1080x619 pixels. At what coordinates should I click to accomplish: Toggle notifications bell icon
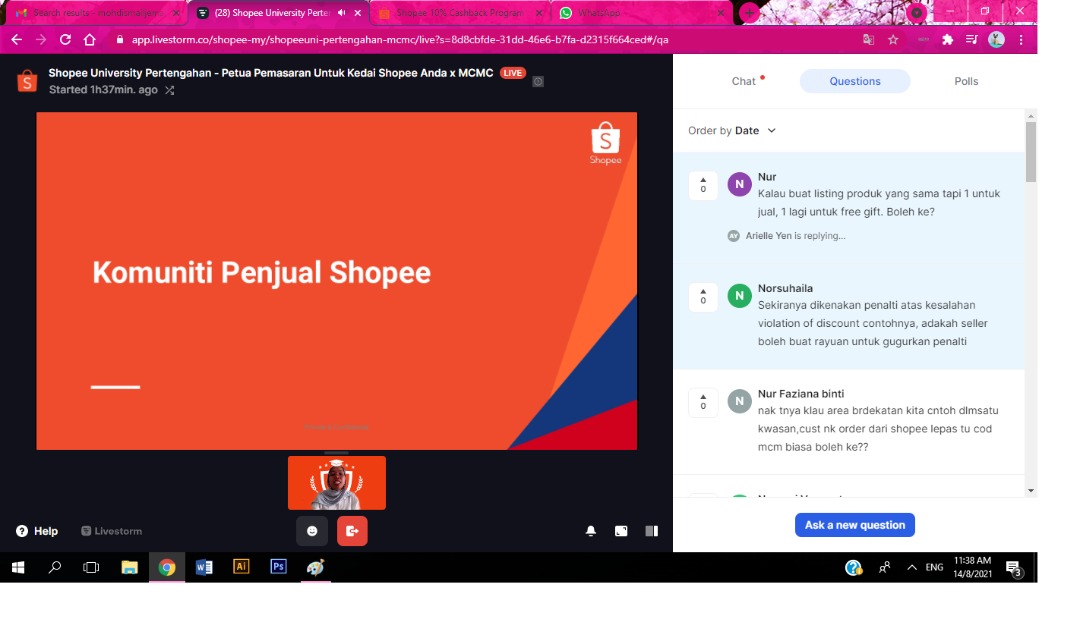590,531
